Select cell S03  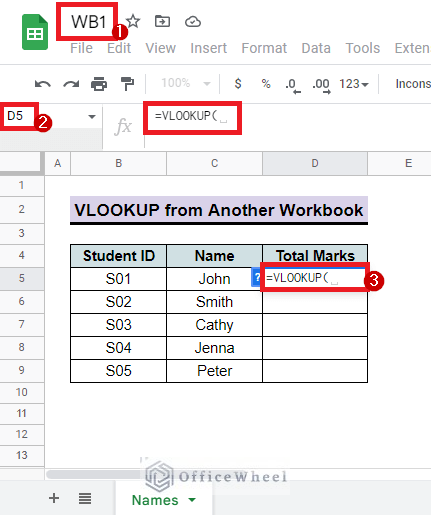pyautogui.click(x=118, y=325)
